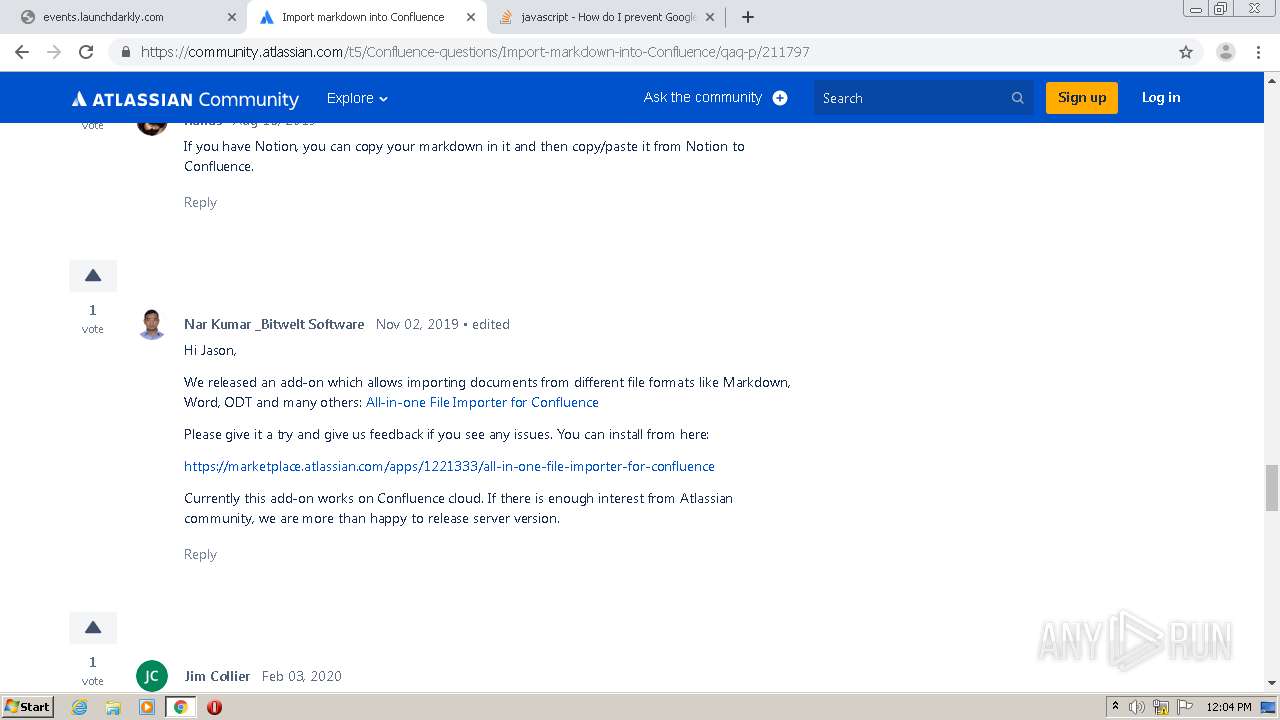1280x720 pixels.
Task: Switch to javascript Stack Overflow tab
Action: (606, 17)
